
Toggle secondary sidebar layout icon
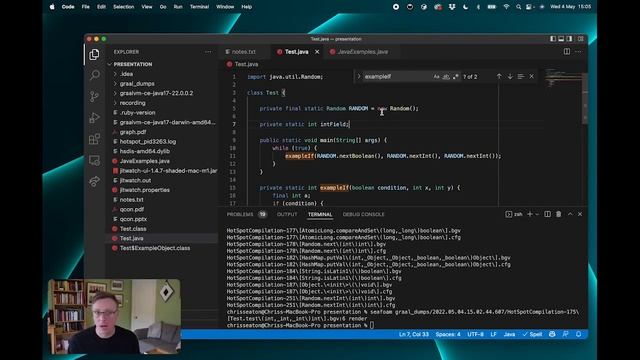(569, 39)
